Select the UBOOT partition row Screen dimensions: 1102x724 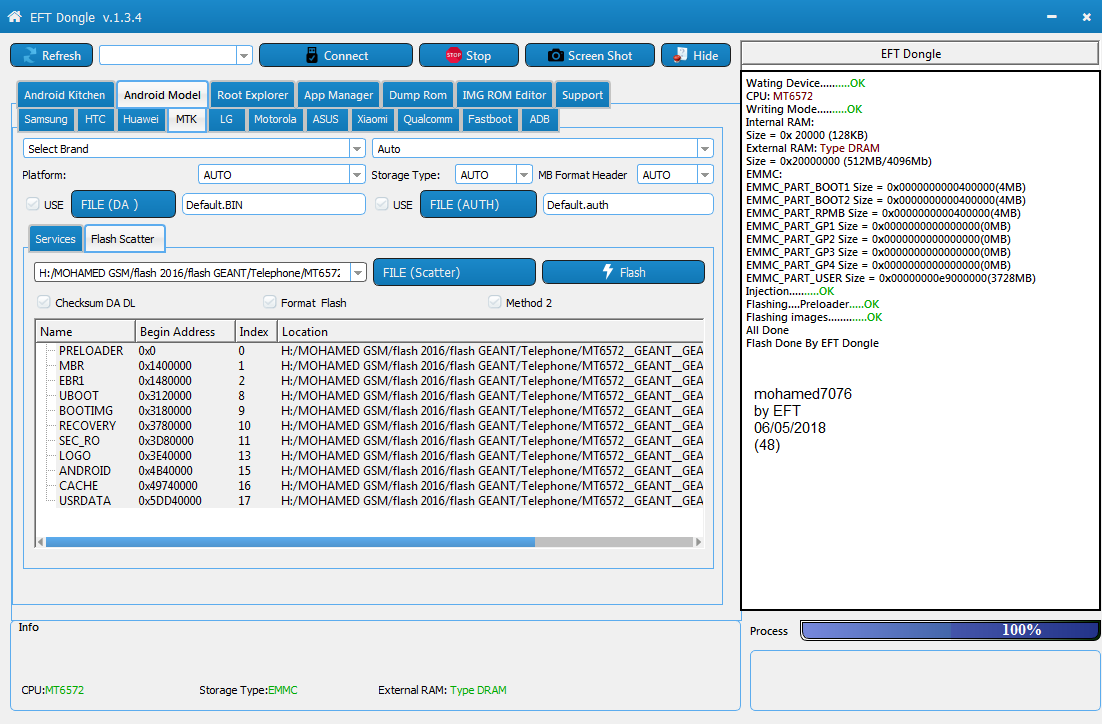click(x=370, y=396)
